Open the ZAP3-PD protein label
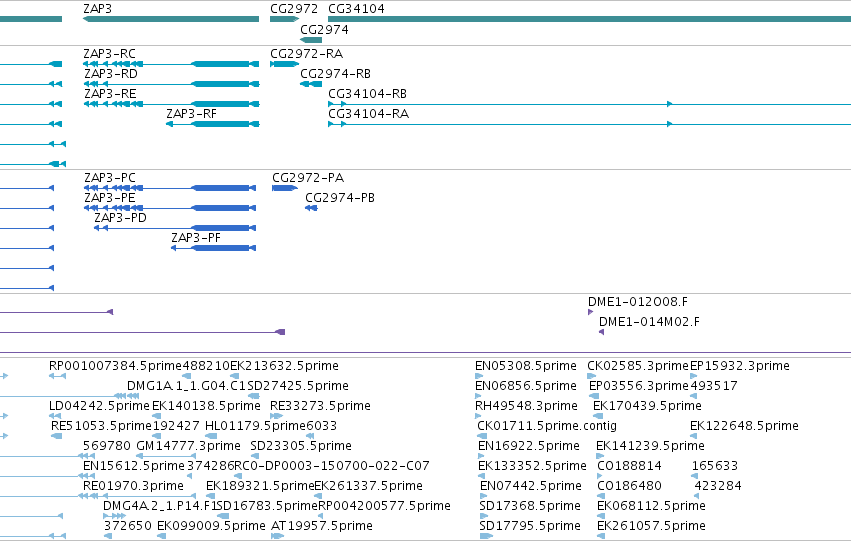The width and height of the screenshot is (851, 541). 120,218
